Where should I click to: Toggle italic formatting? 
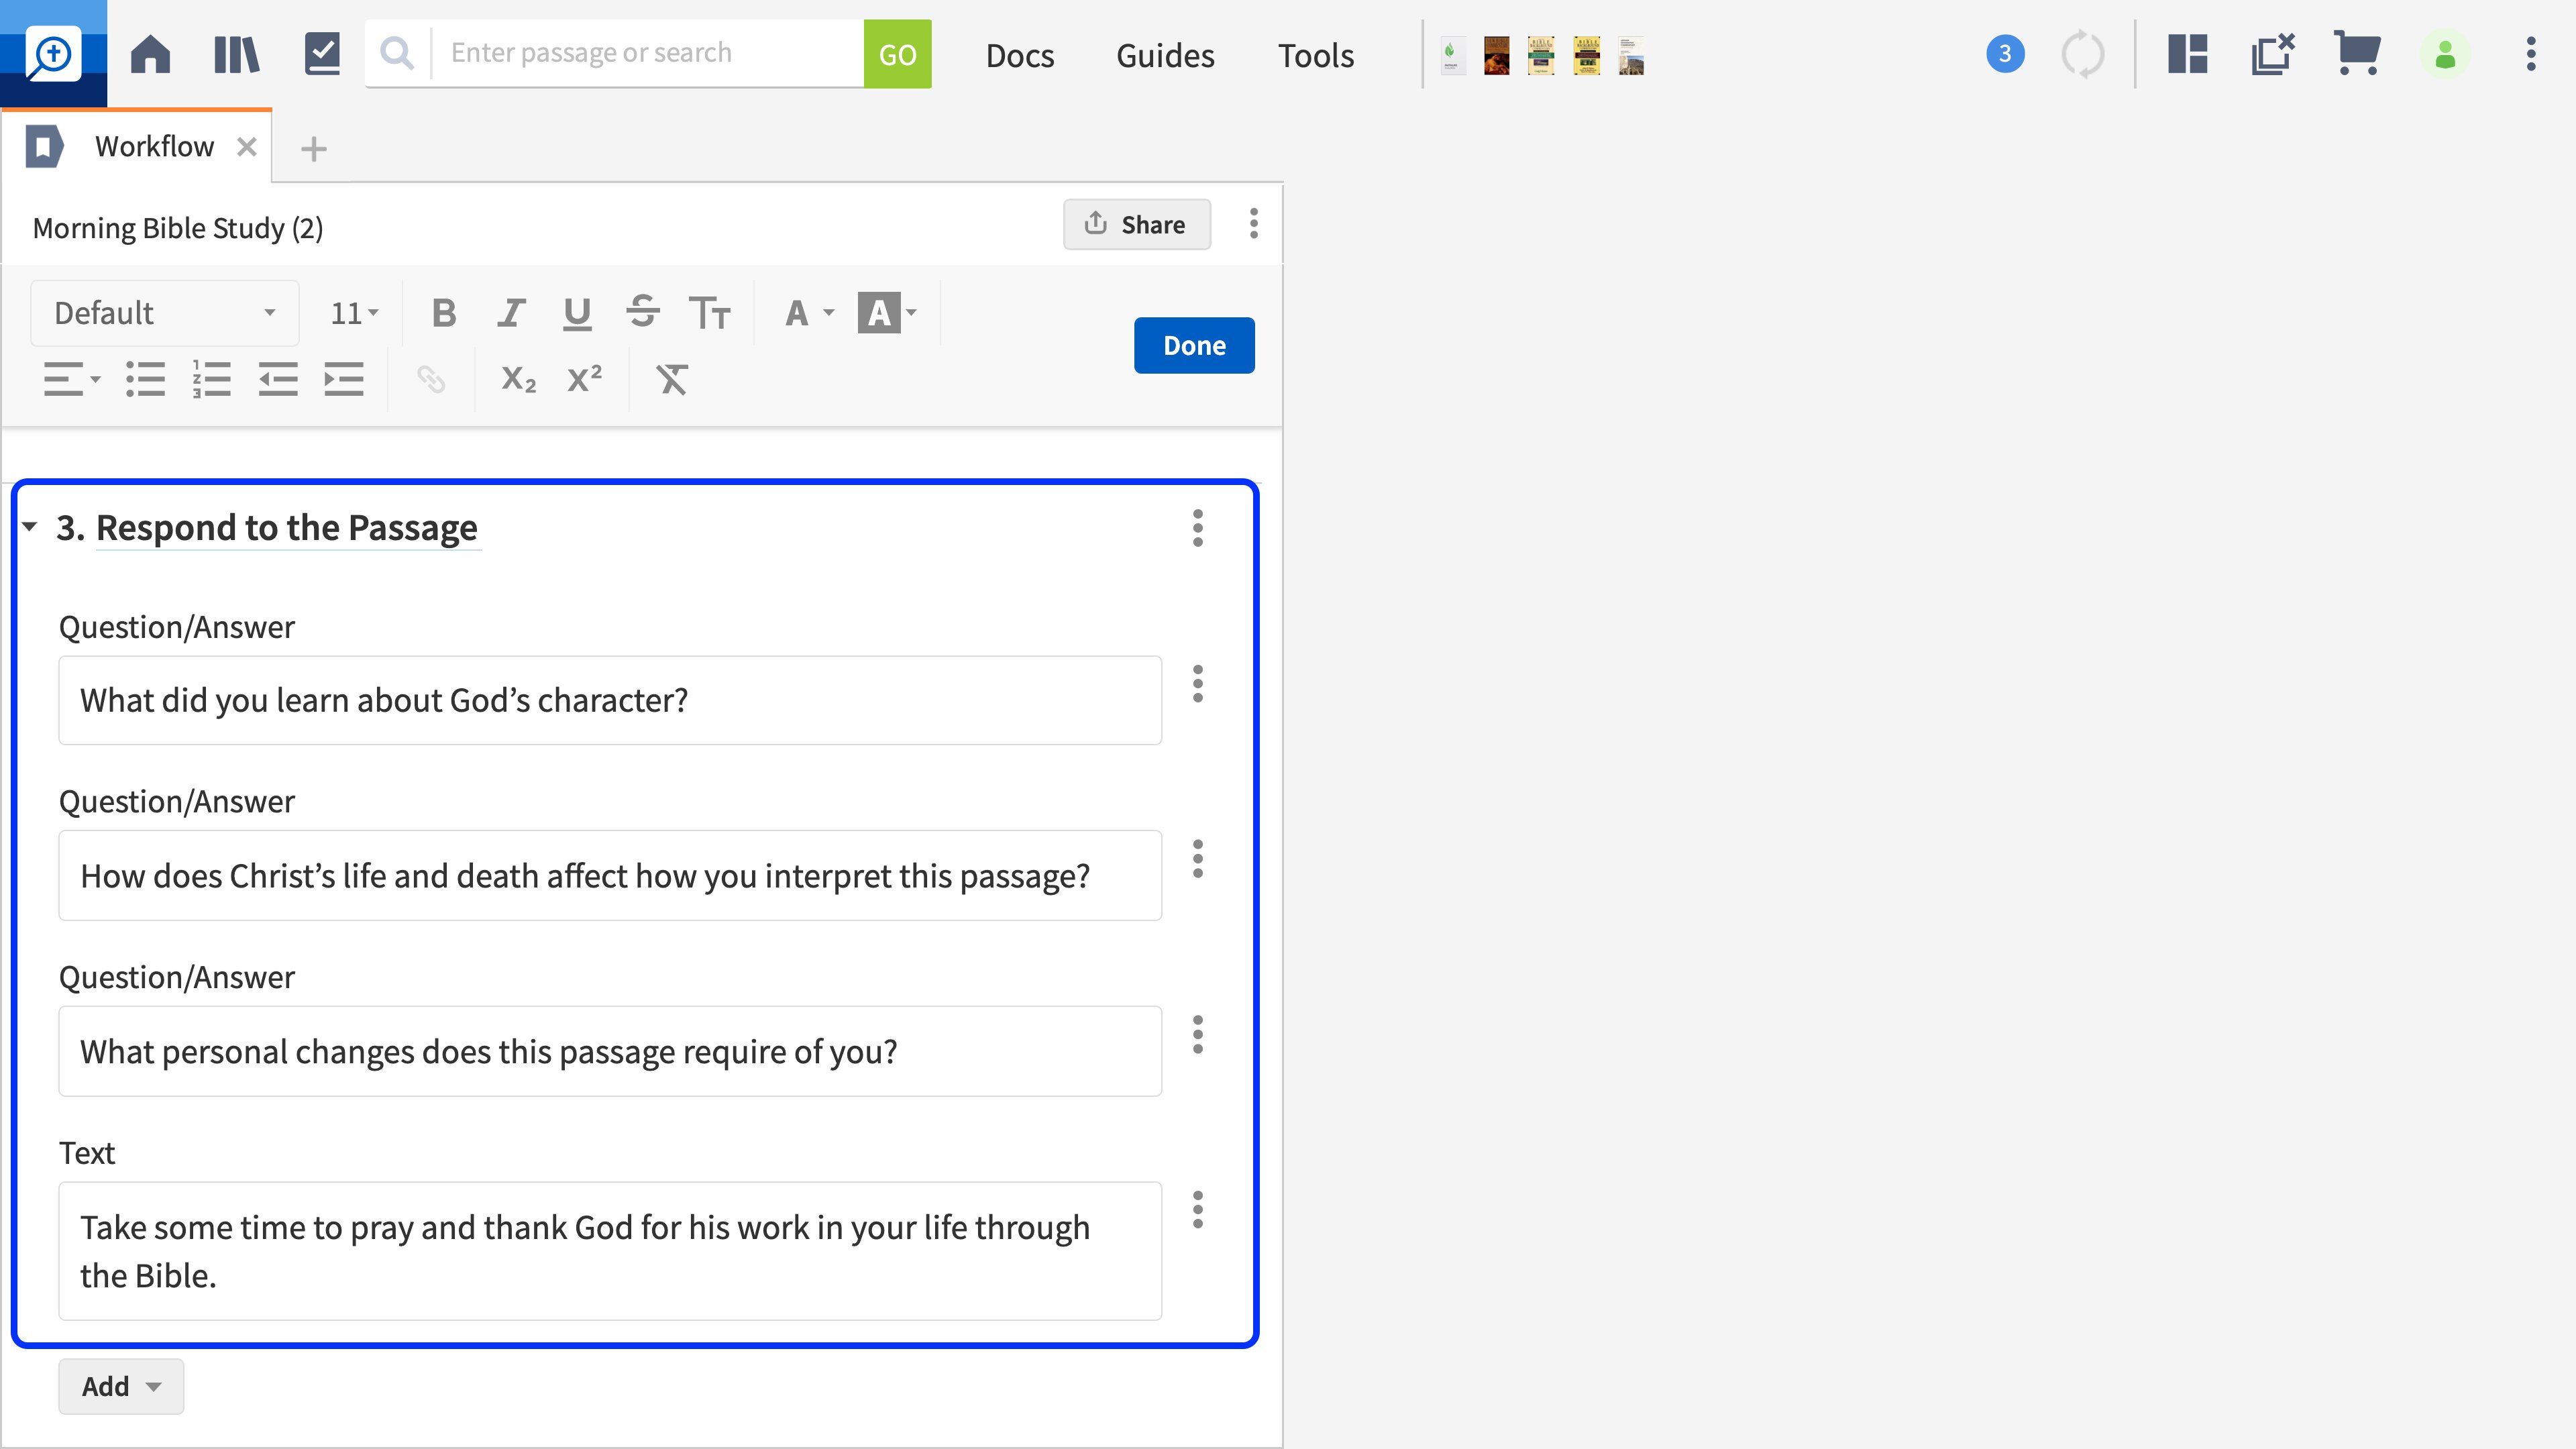511,313
